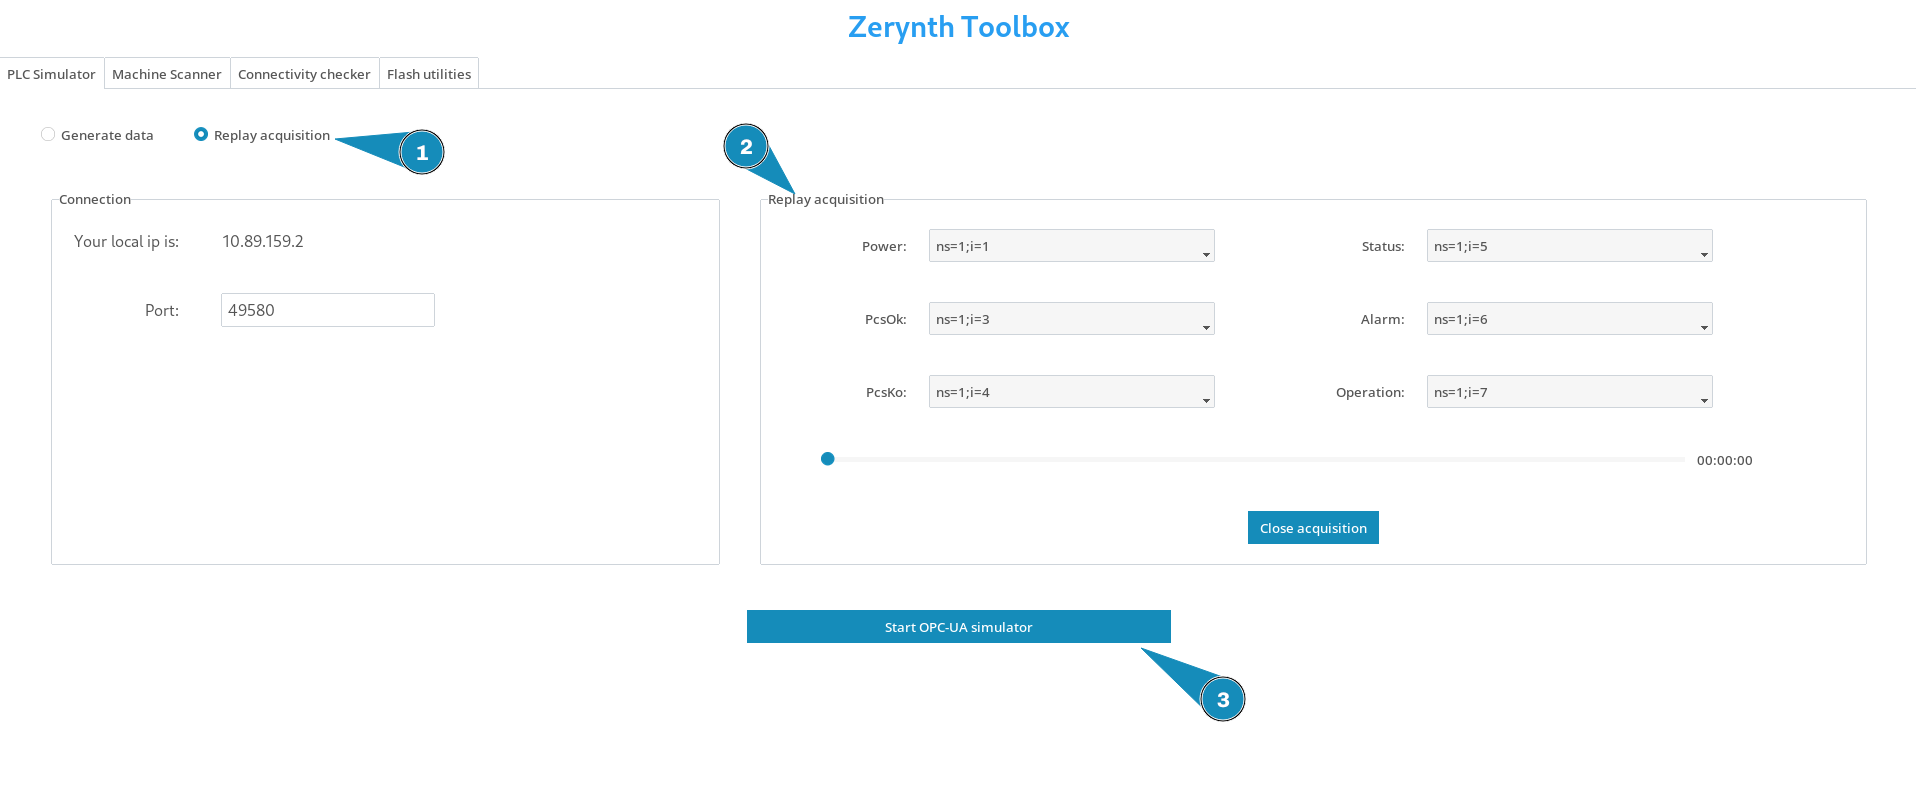
Task: Expand the PcsOk node dropdown
Action: [x=1071, y=319]
